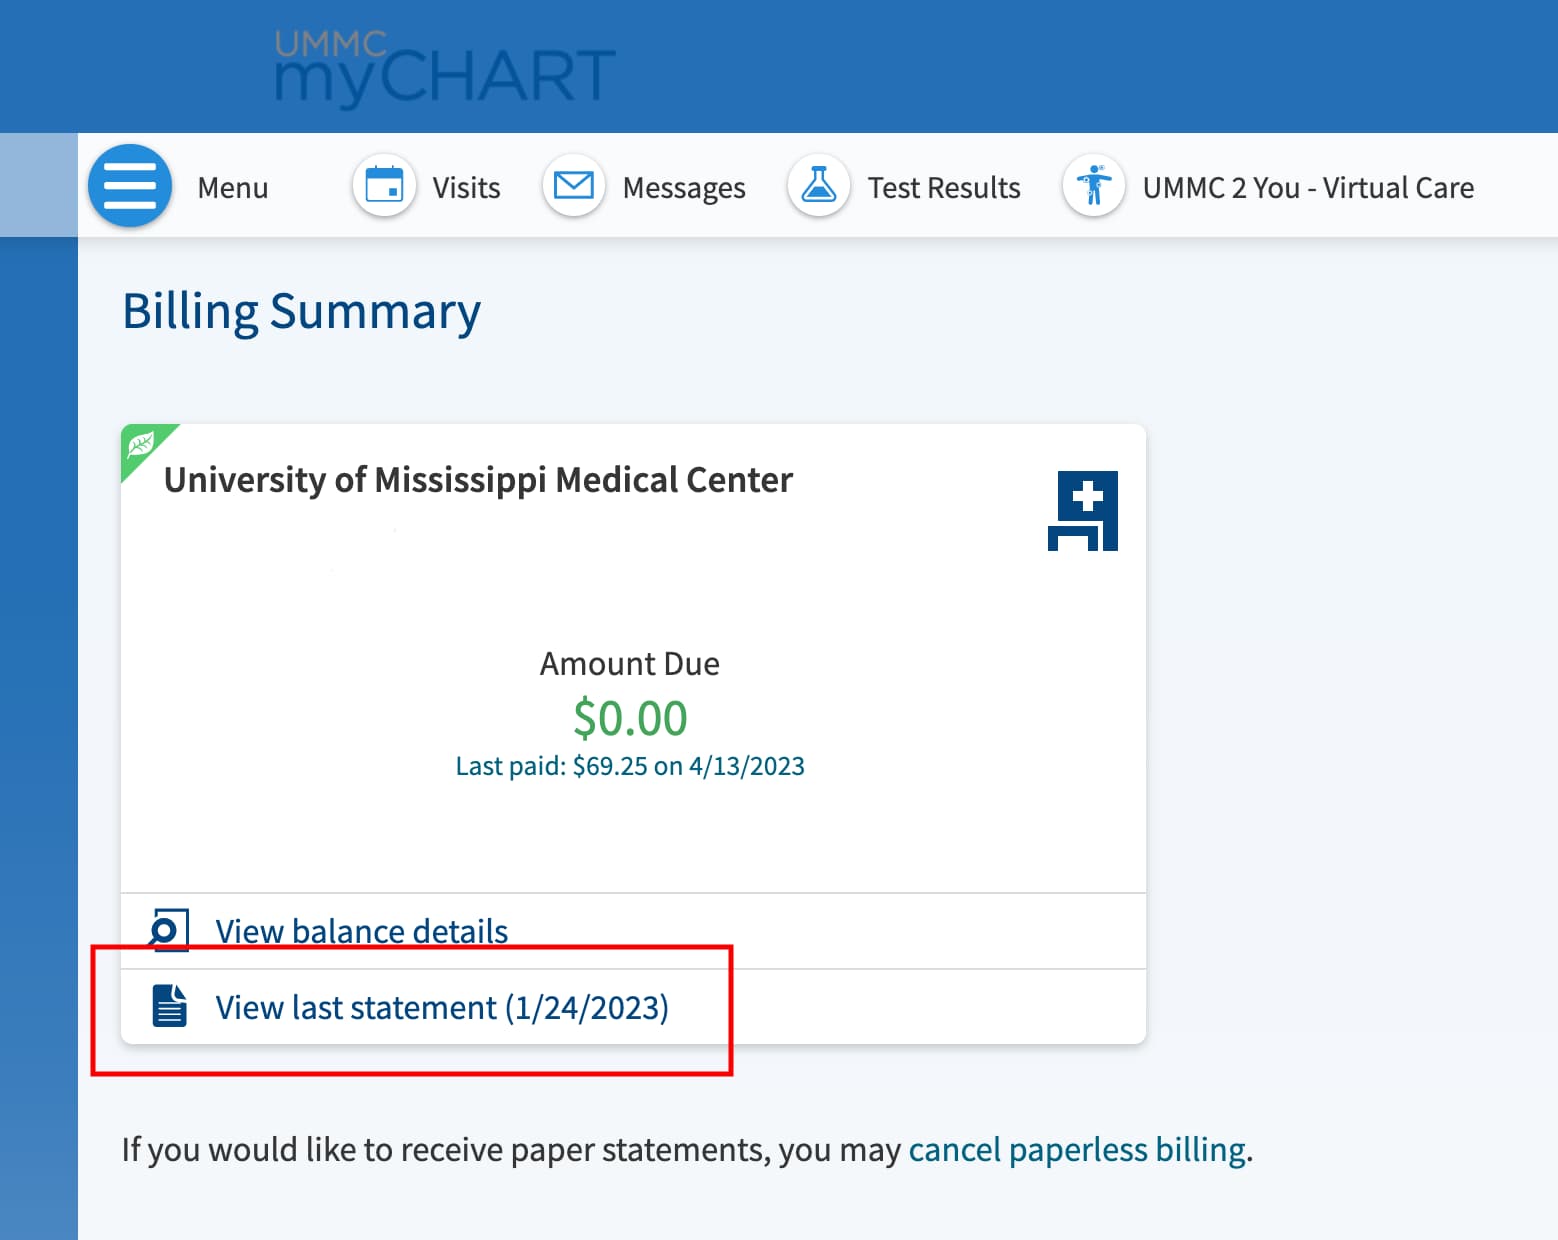Screen dimensions: 1558x1240
Task: Open UMMC 2 You - Virtual Care
Action: 1308,188
